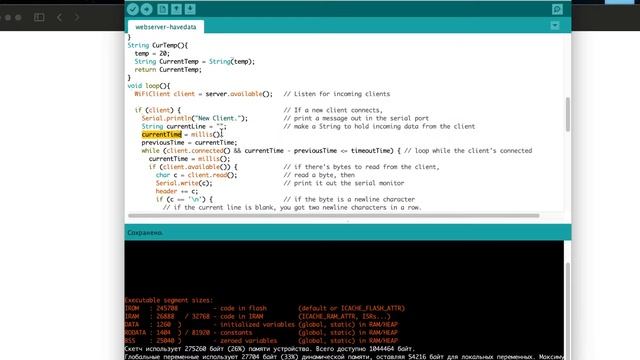The width and height of the screenshot is (640, 360).
Task: Open the Serial Monitor icon
Action: (x=557, y=9)
